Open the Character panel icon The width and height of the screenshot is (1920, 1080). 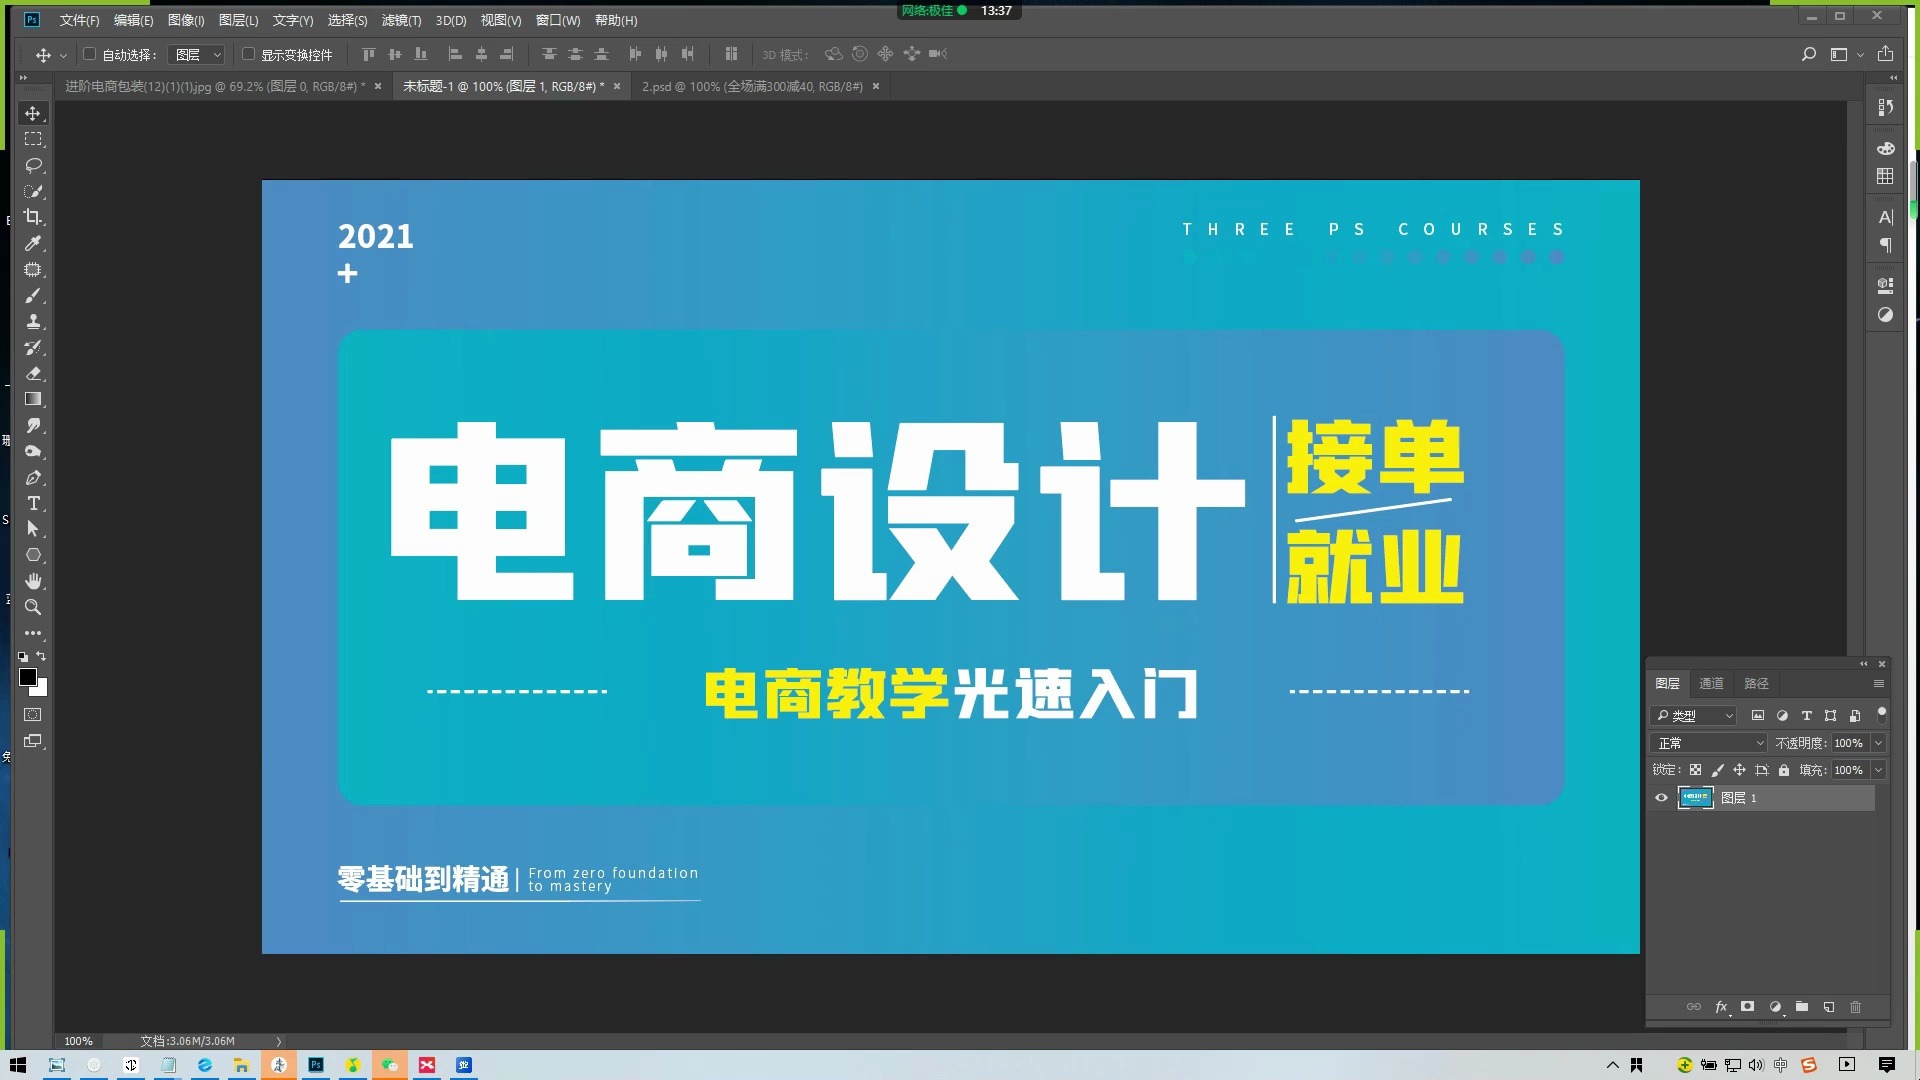(x=1885, y=217)
